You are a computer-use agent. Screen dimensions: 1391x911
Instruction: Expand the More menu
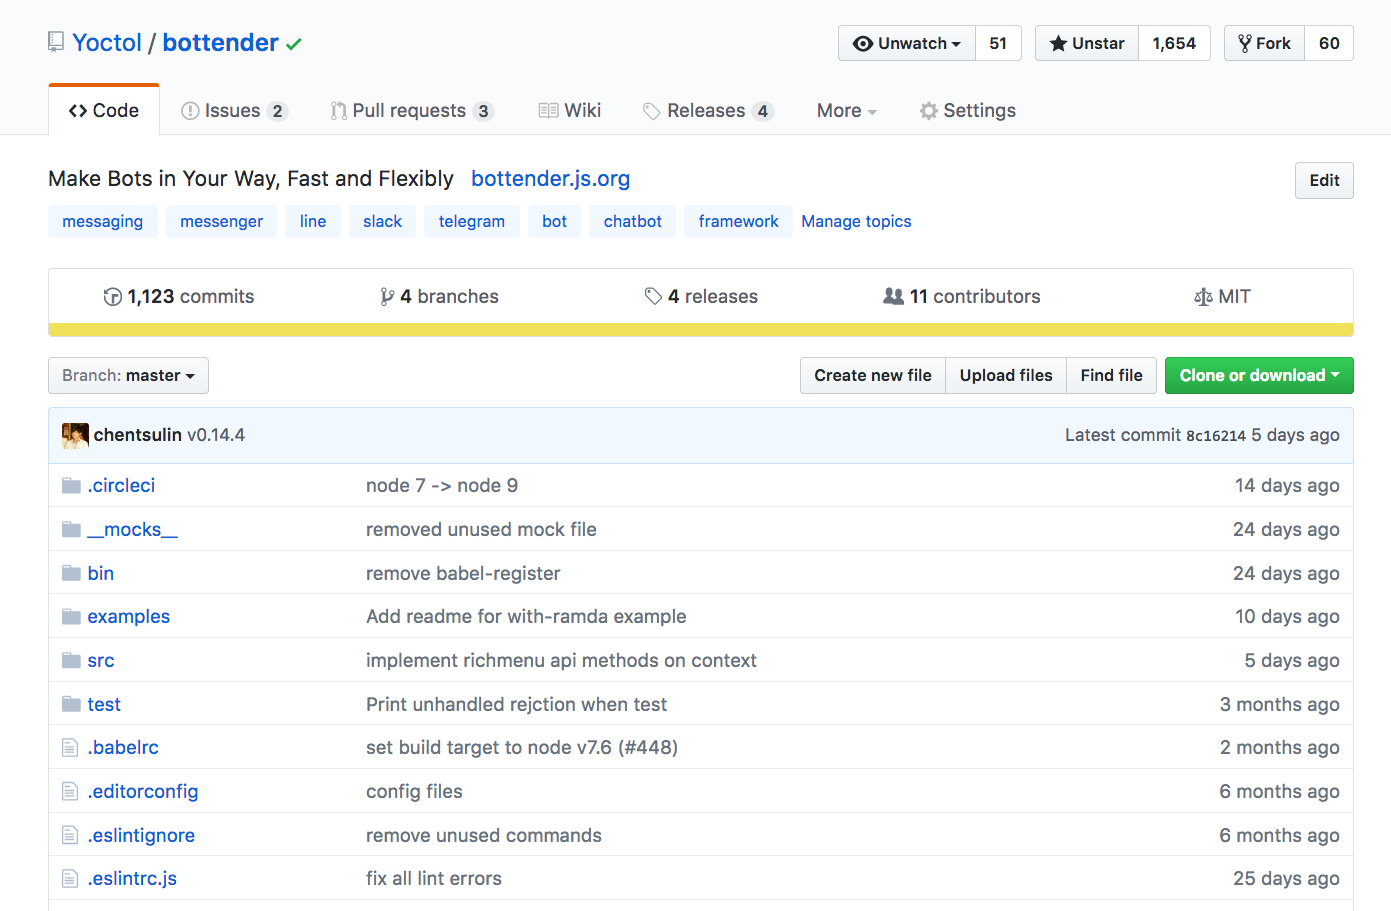[x=846, y=110]
